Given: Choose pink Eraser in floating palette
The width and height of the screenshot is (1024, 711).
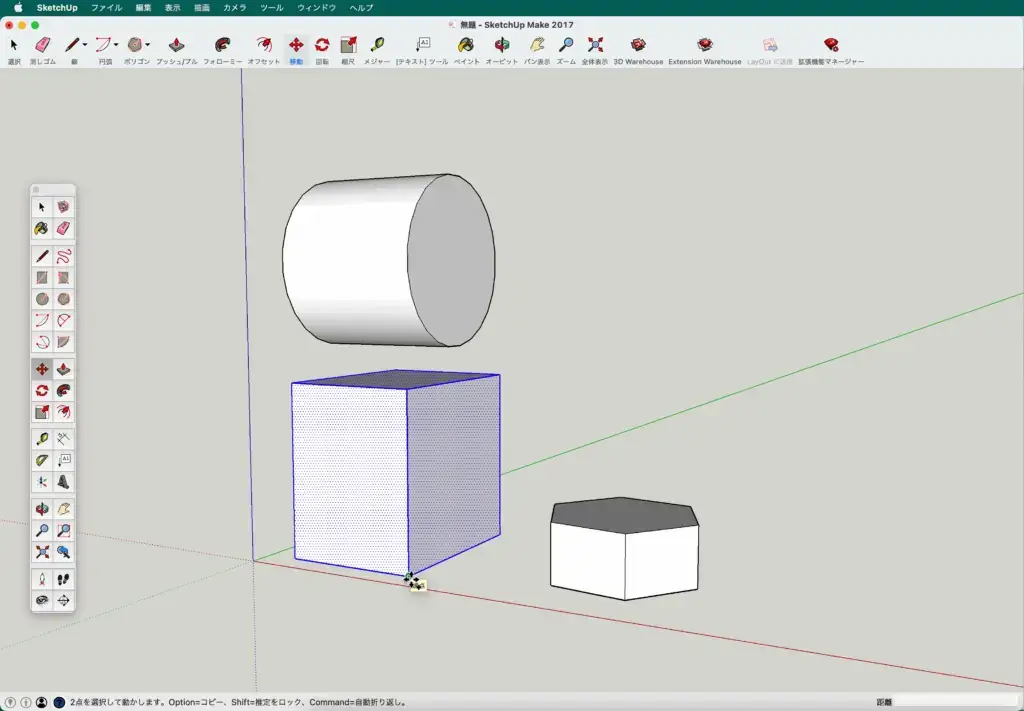Looking at the screenshot, I should coord(63,229).
